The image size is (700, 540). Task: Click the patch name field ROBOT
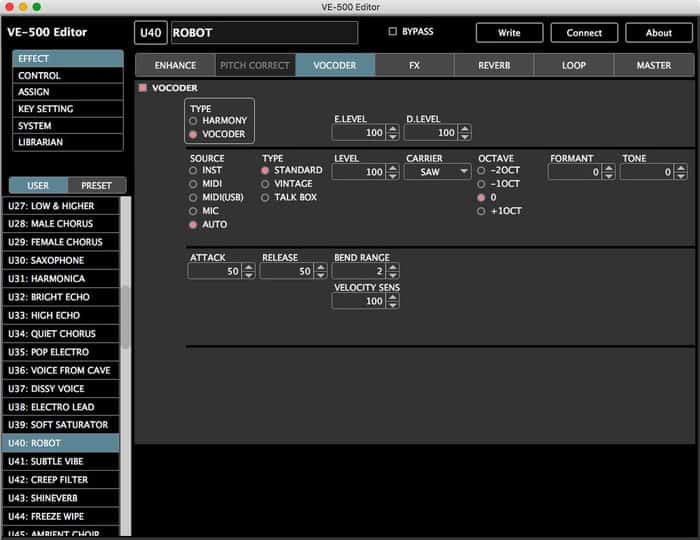[x=264, y=33]
